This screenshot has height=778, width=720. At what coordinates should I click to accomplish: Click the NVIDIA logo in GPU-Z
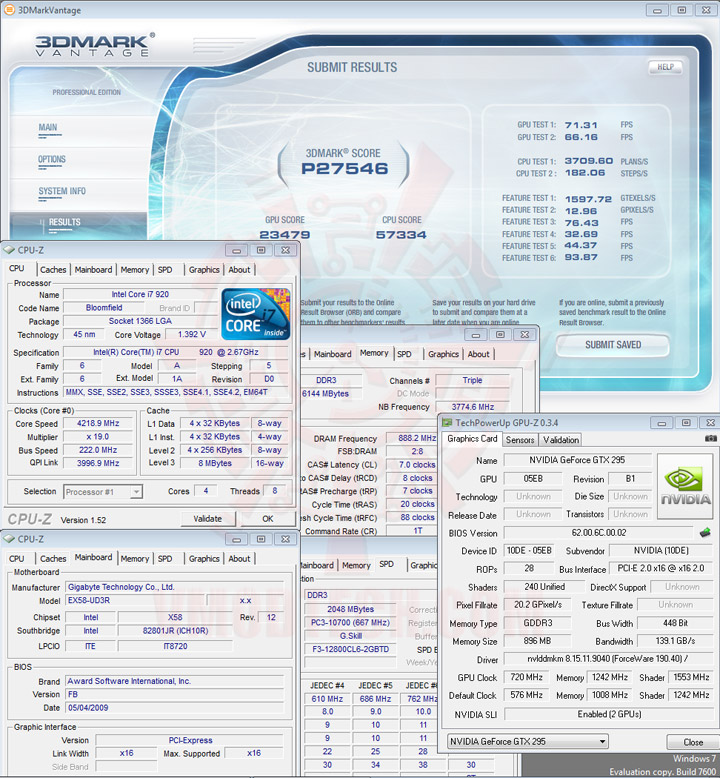pyautogui.click(x=685, y=486)
